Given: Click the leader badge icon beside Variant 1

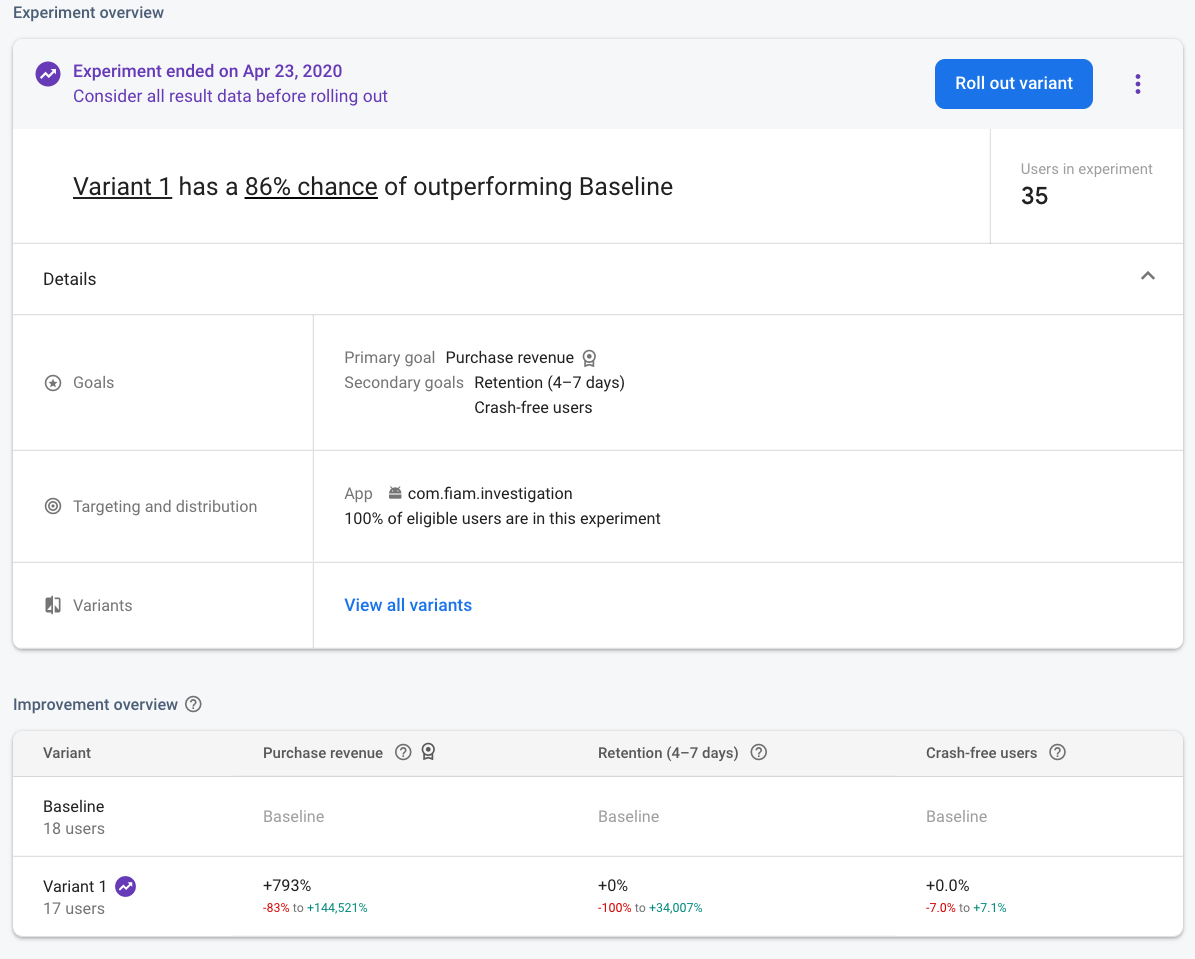Looking at the screenshot, I should pos(126,886).
